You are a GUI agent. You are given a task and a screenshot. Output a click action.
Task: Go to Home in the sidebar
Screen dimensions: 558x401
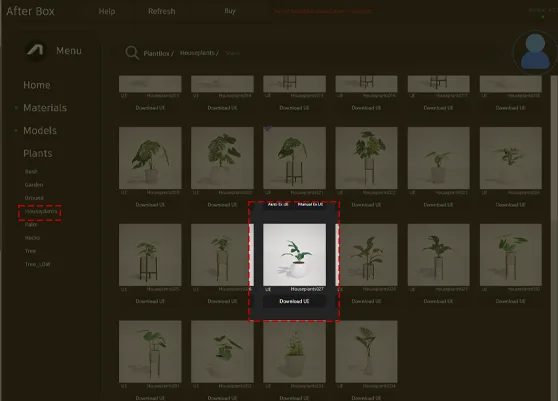pos(37,85)
